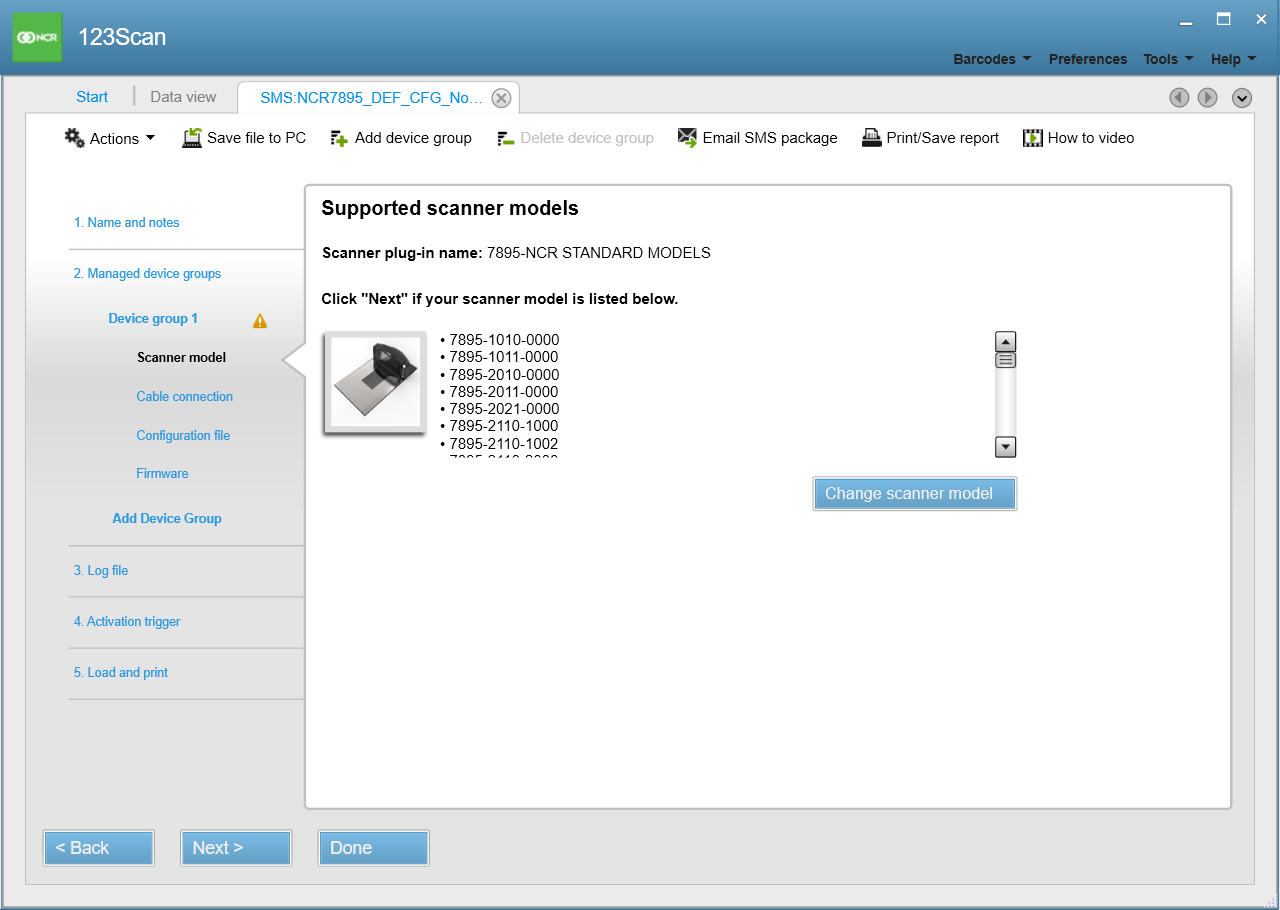Click model 7895-2011-0000 in list
The width and height of the screenshot is (1280, 910).
[x=504, y=392]
